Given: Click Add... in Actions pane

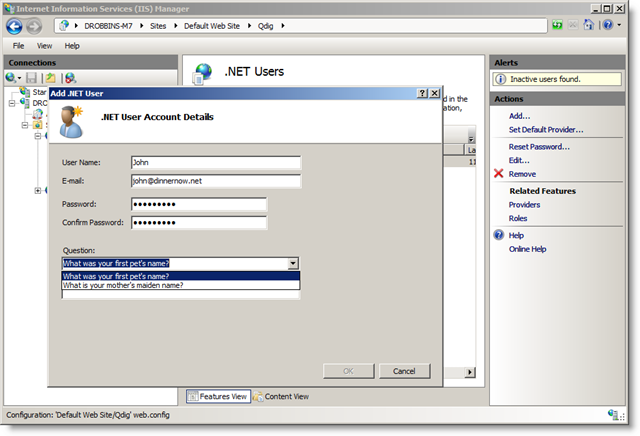Looking at the screenshot, I should coord(519,116).
